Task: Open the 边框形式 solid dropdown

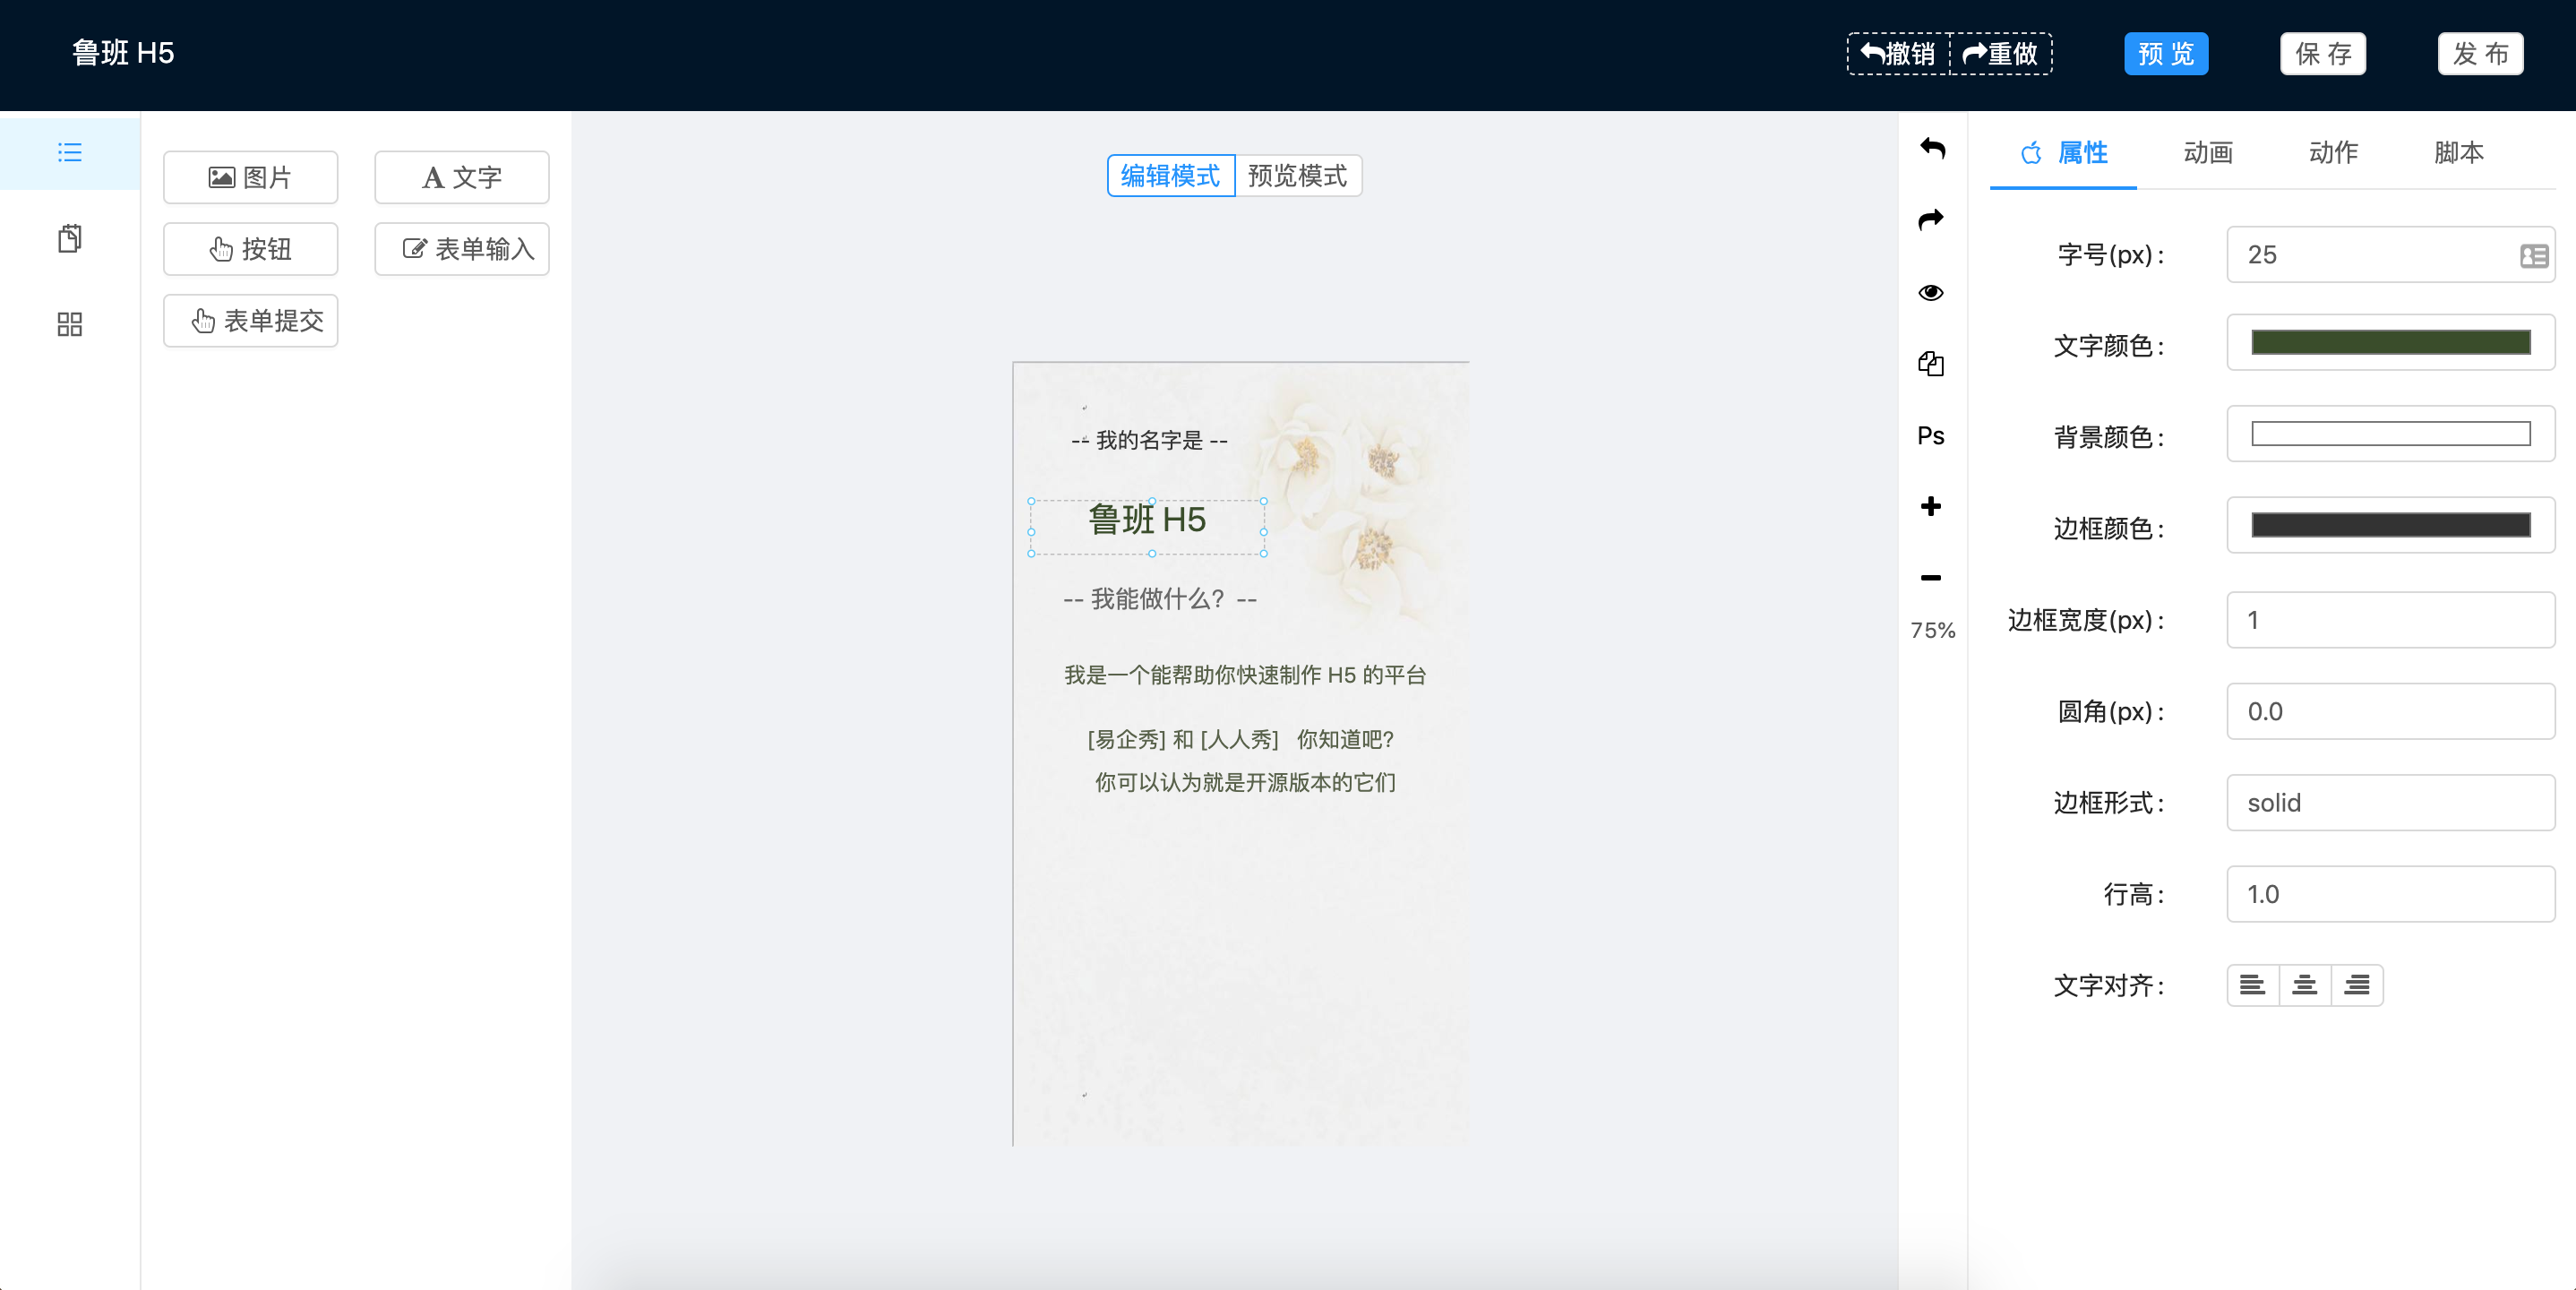Action: 2389,802
